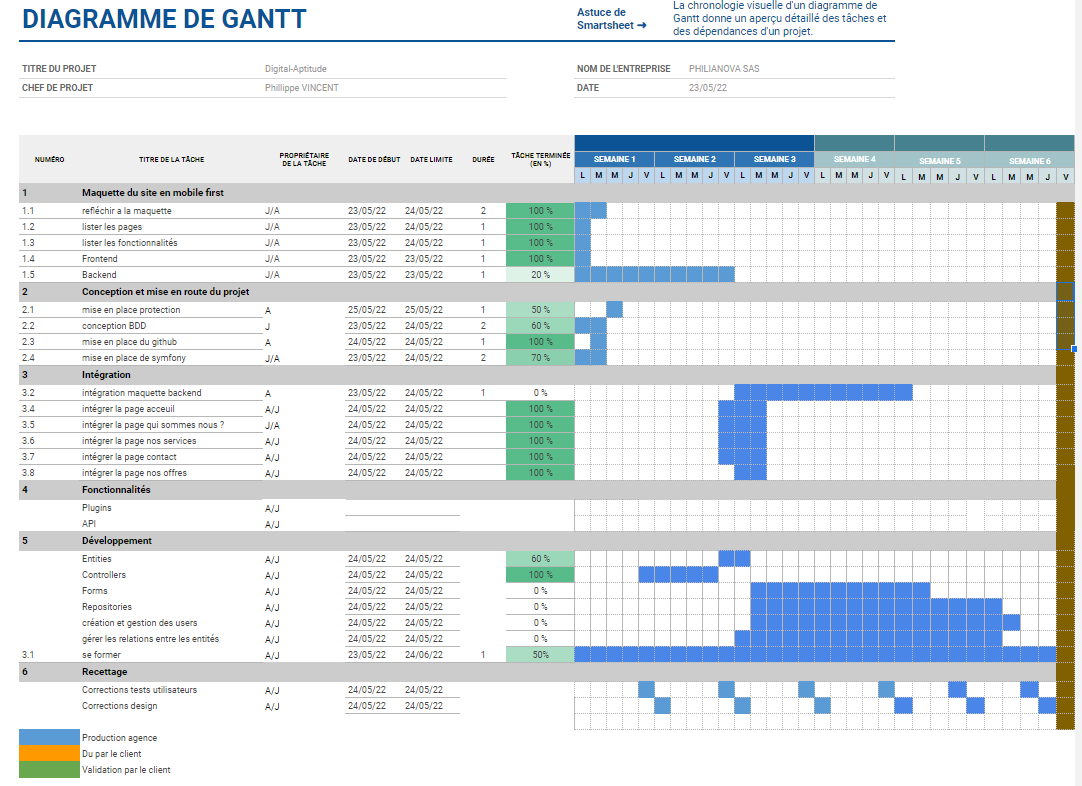Click the green Validation par le client swatch
Screen dimensions: 1082x786
(x=49, y=770)
